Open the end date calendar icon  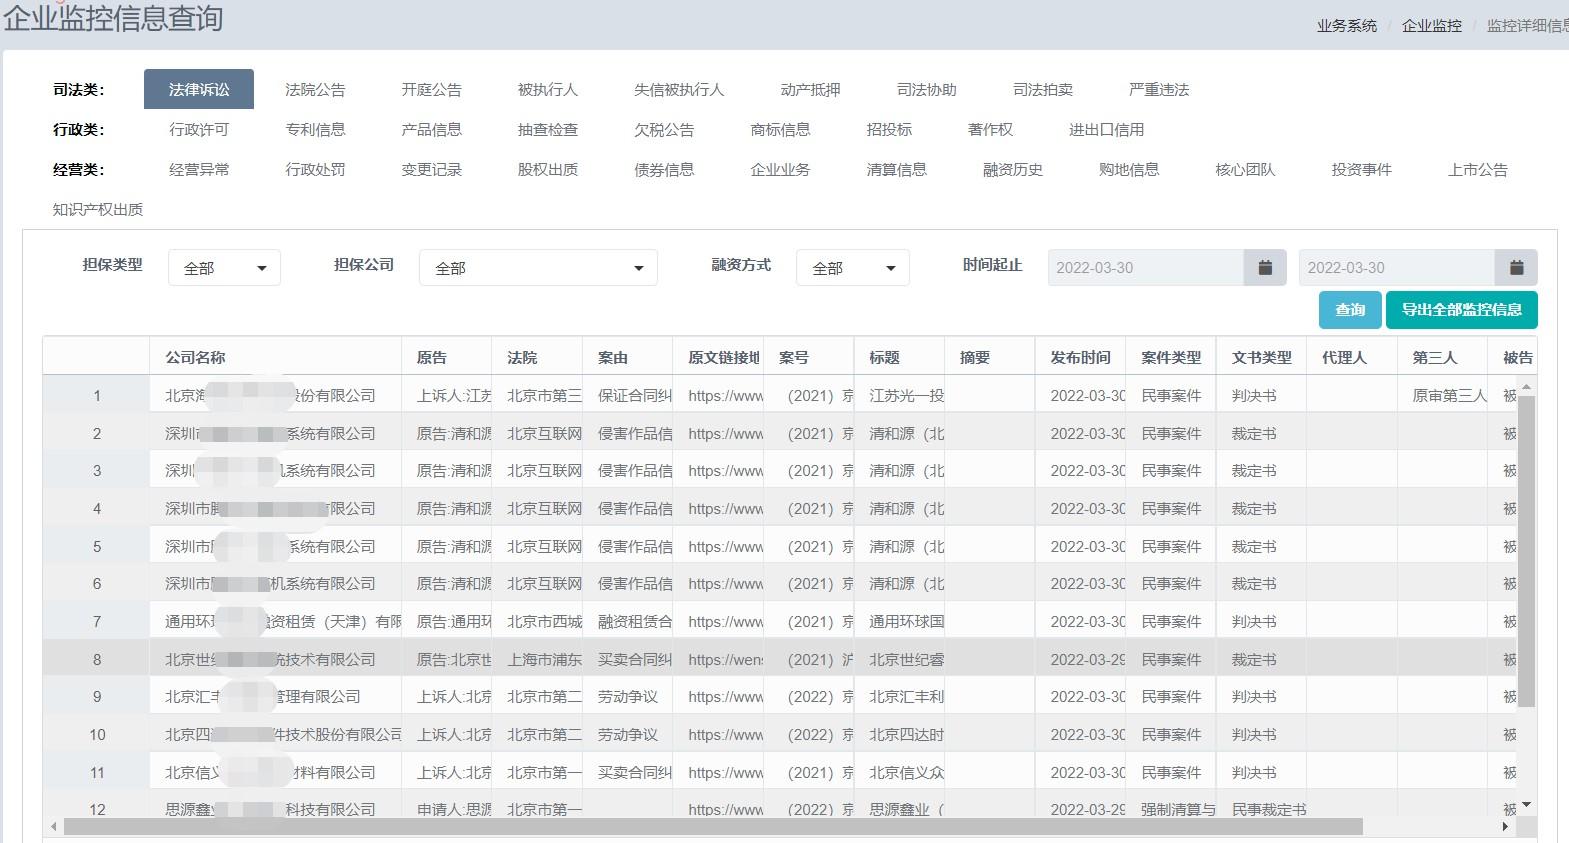(x=1516, y=268)
